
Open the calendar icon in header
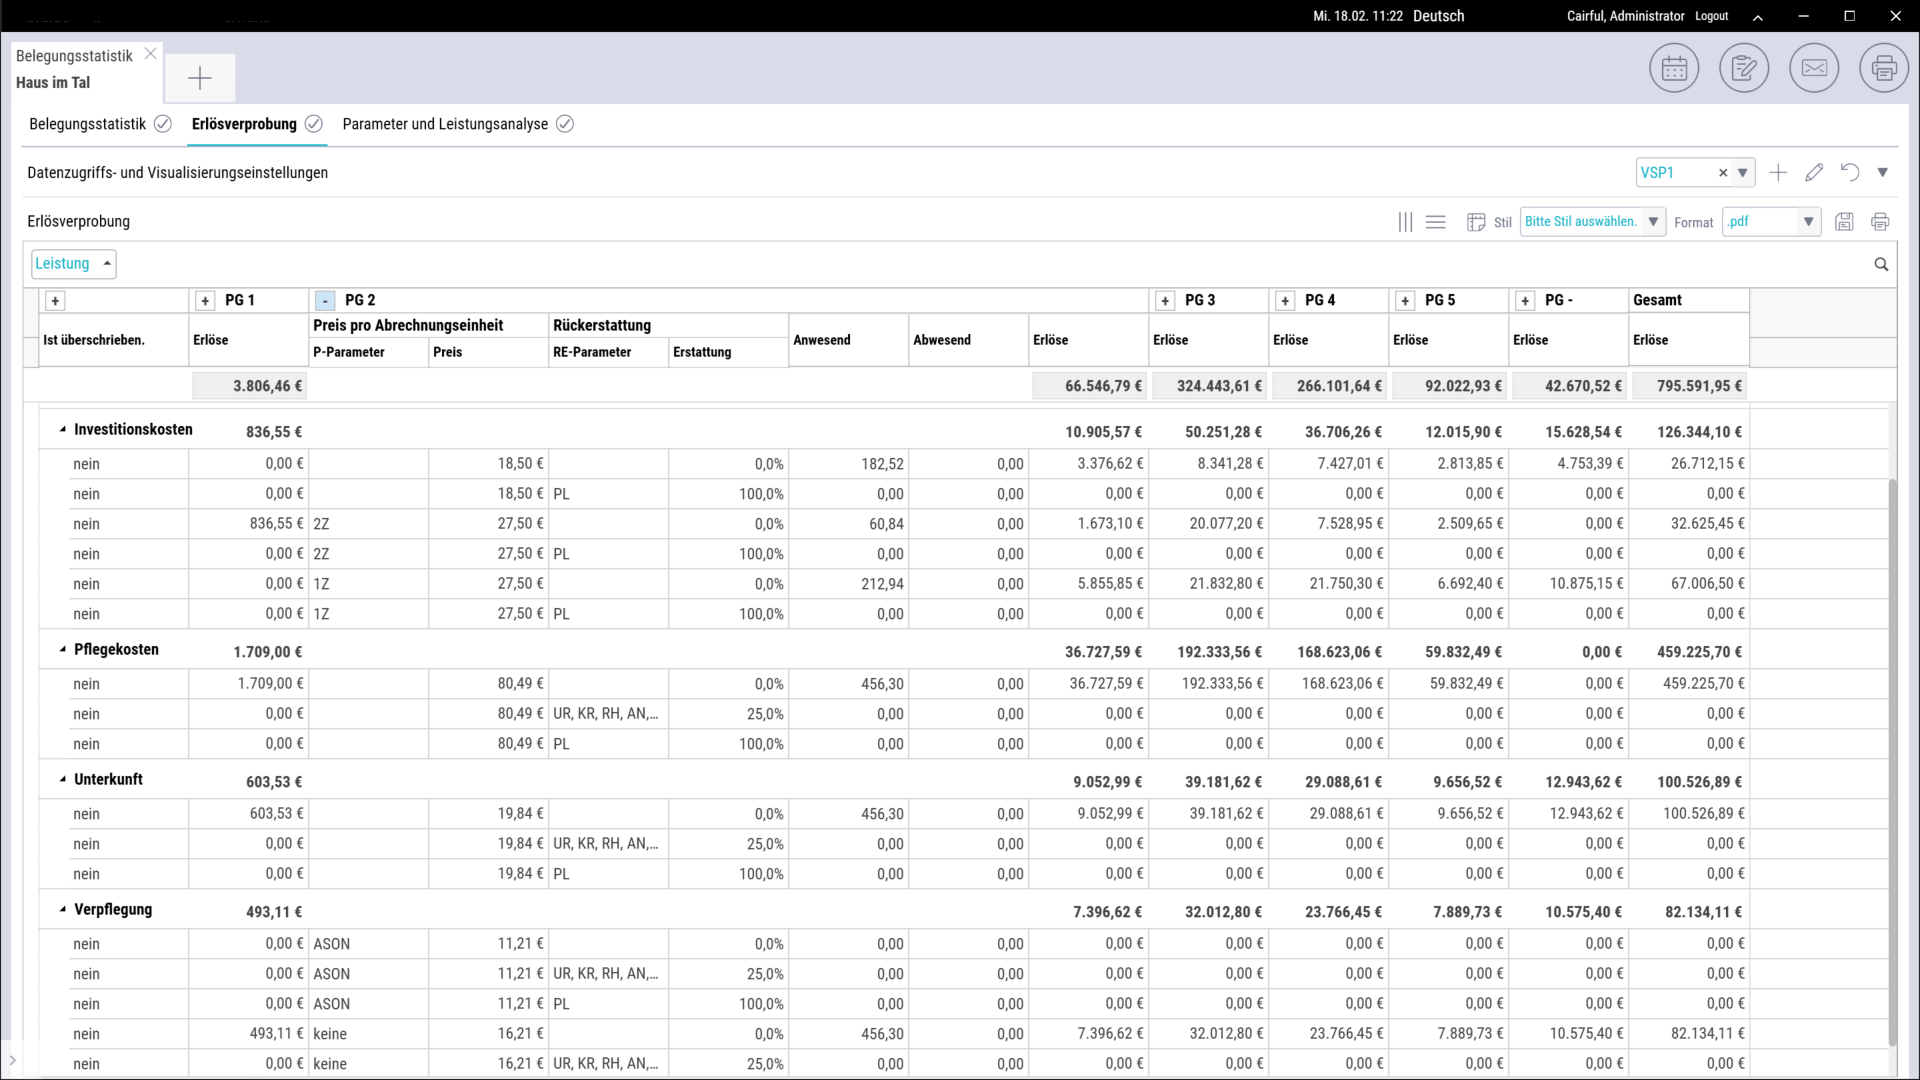click(x=1674, y=69)
